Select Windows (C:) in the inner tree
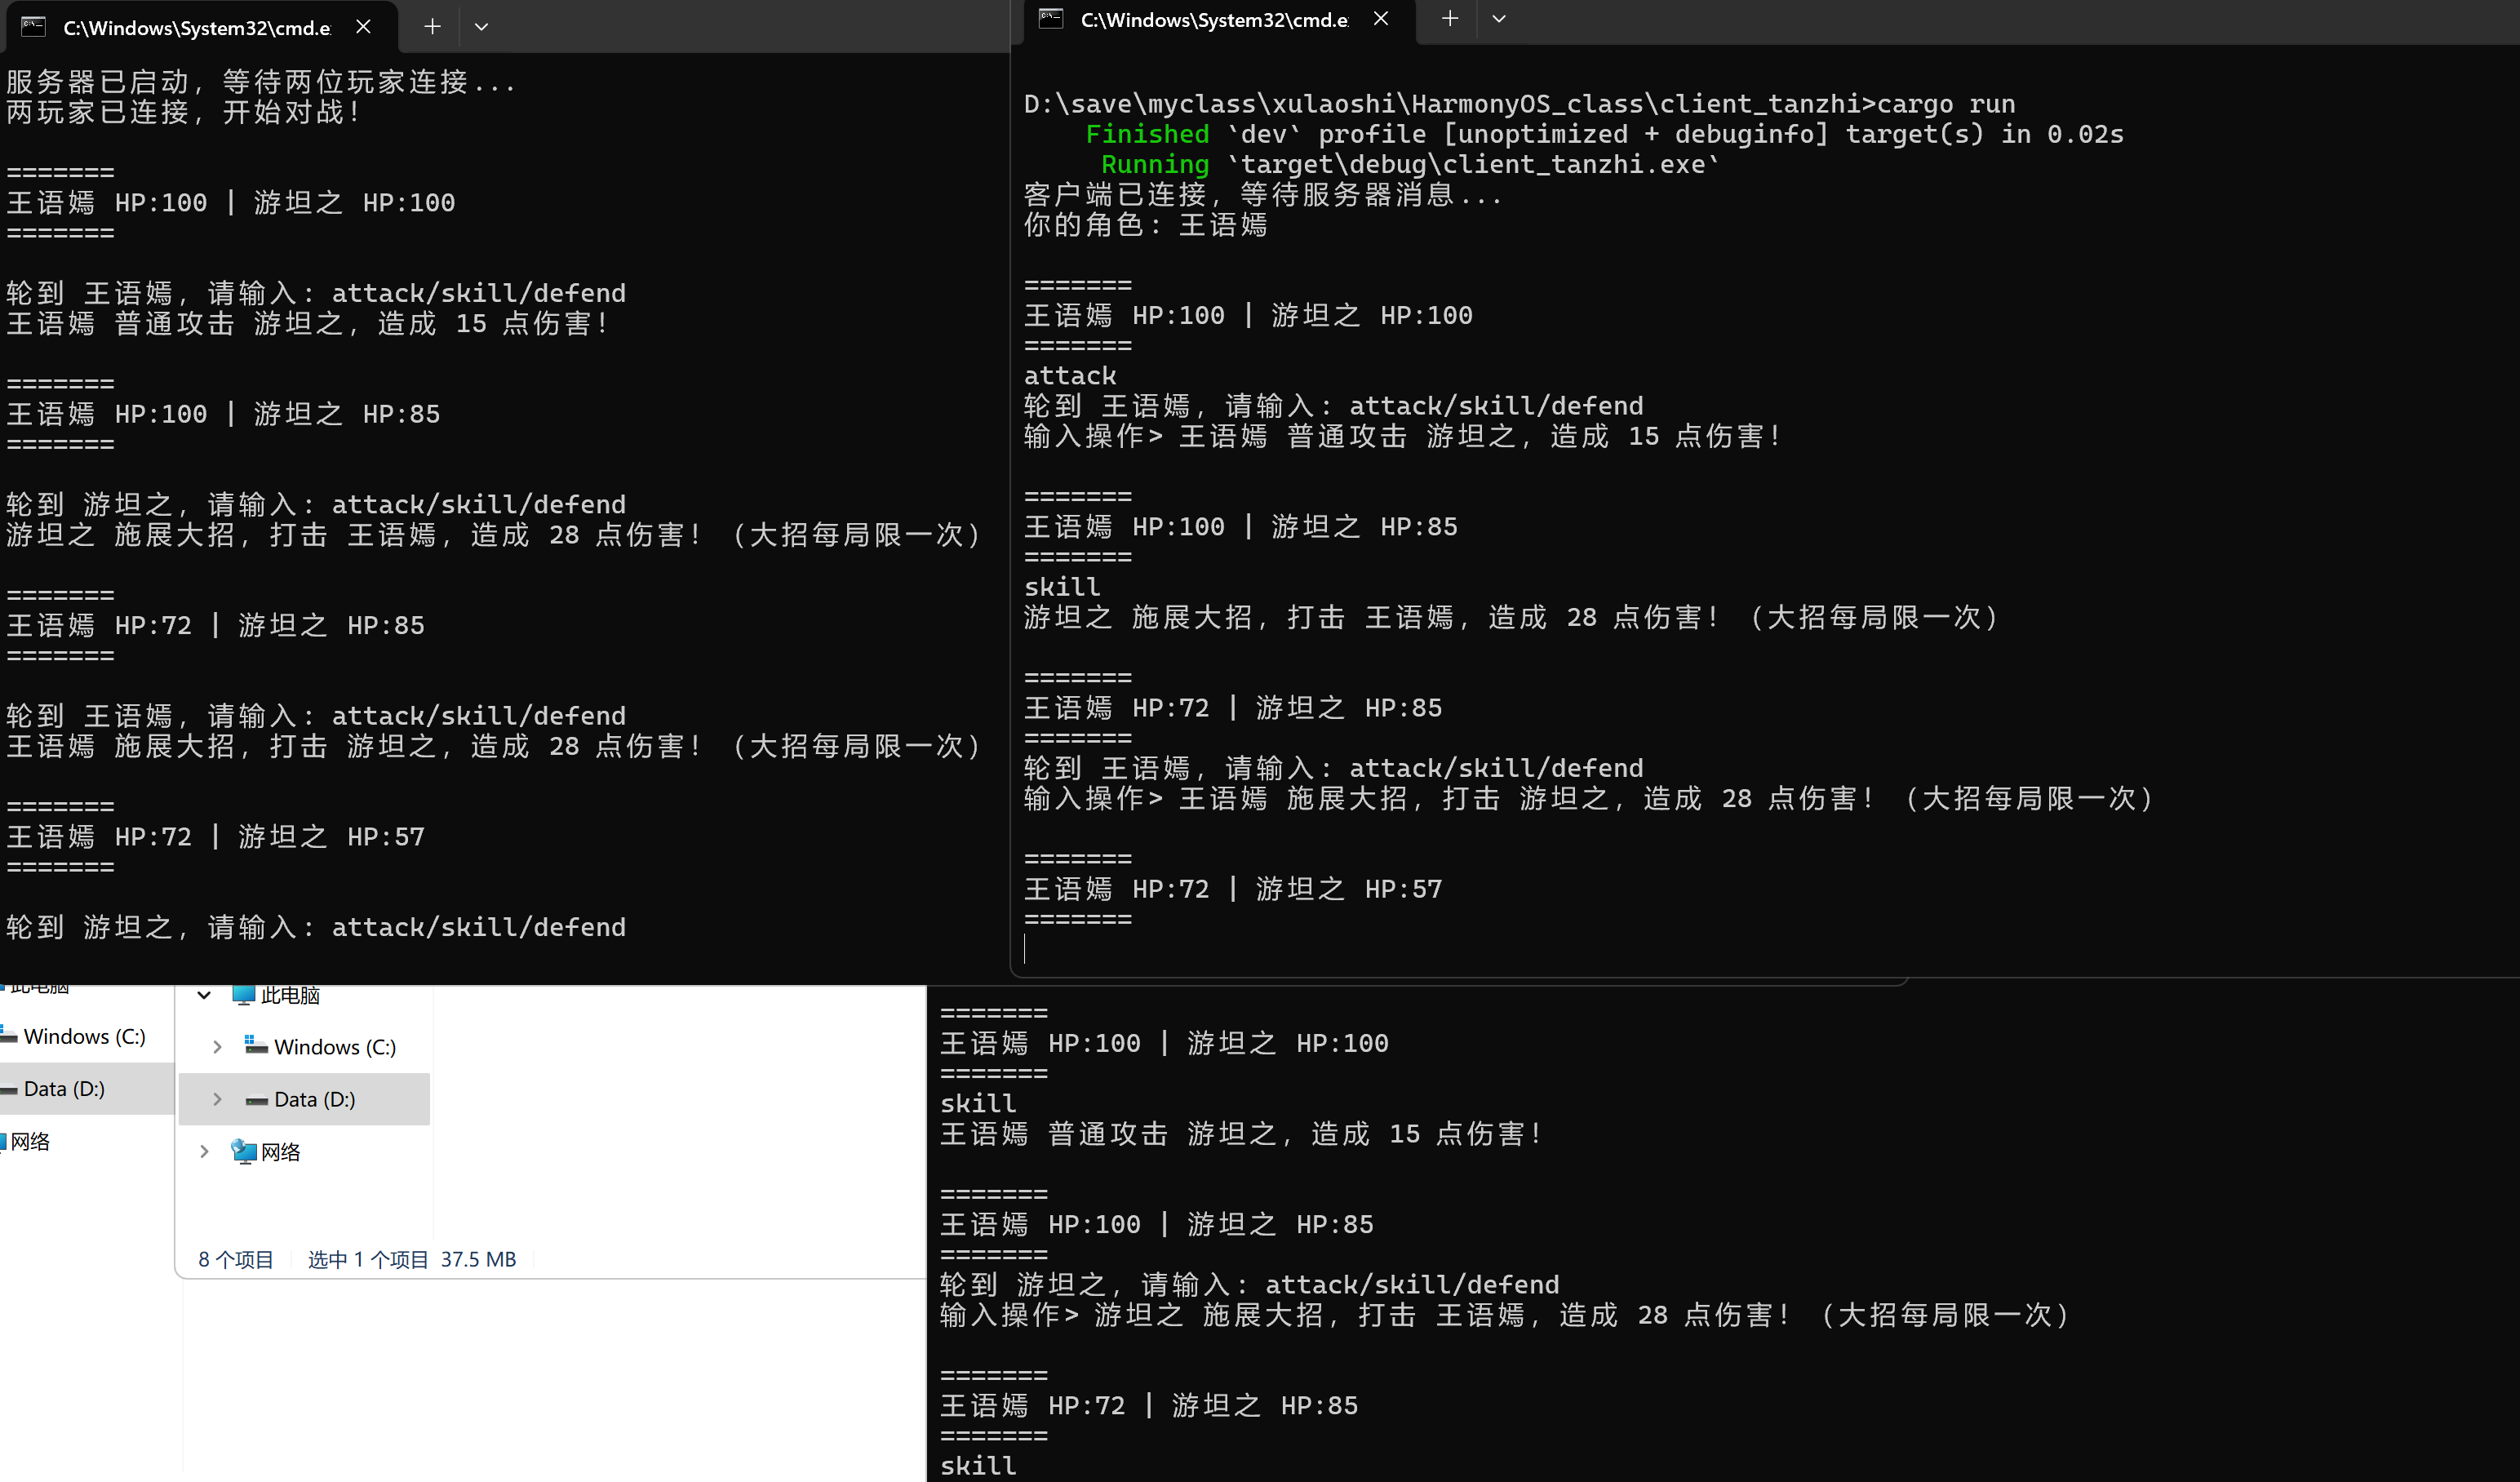This screenshot has height=1482, width=2520. [x=335, y=1047]
